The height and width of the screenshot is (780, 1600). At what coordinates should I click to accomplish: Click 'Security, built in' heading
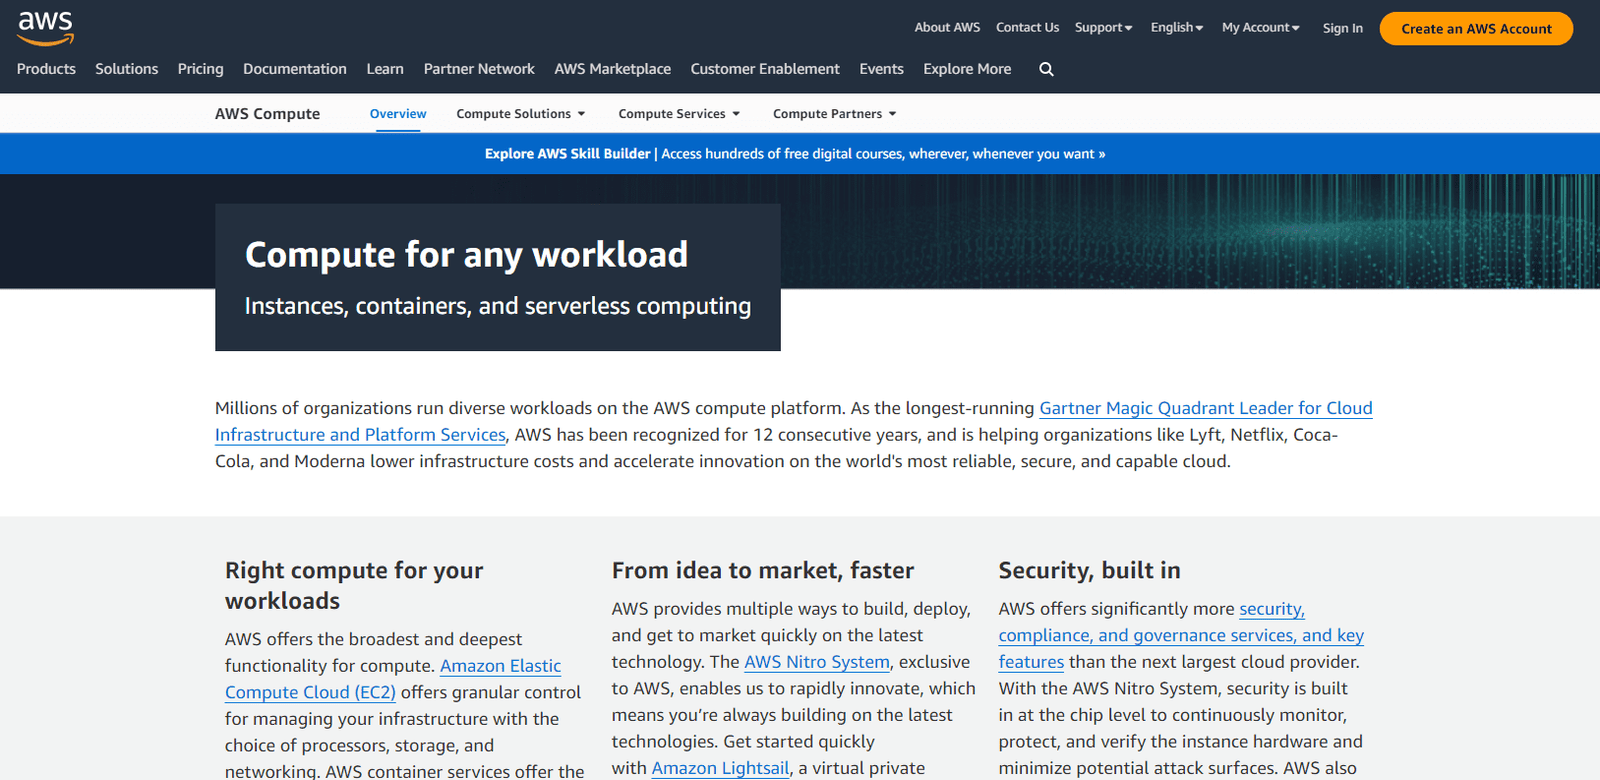coord(1089,570)
